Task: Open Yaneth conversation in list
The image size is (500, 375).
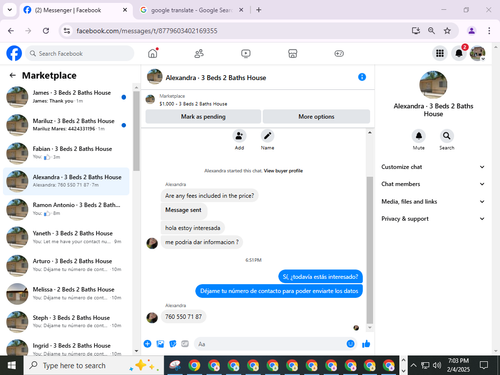Action: pos(67,237)
